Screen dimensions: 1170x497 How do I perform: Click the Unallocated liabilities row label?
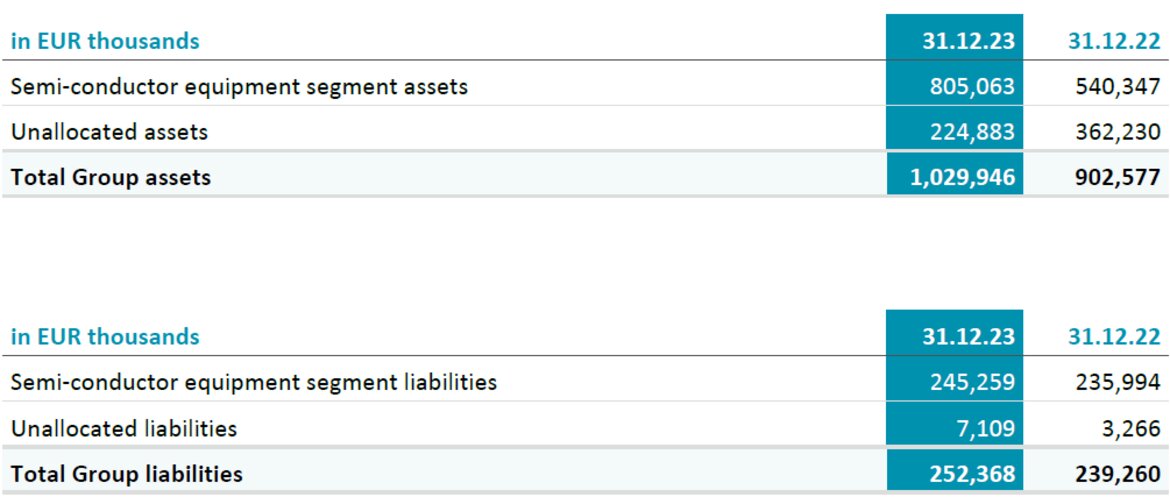point(123,428)
